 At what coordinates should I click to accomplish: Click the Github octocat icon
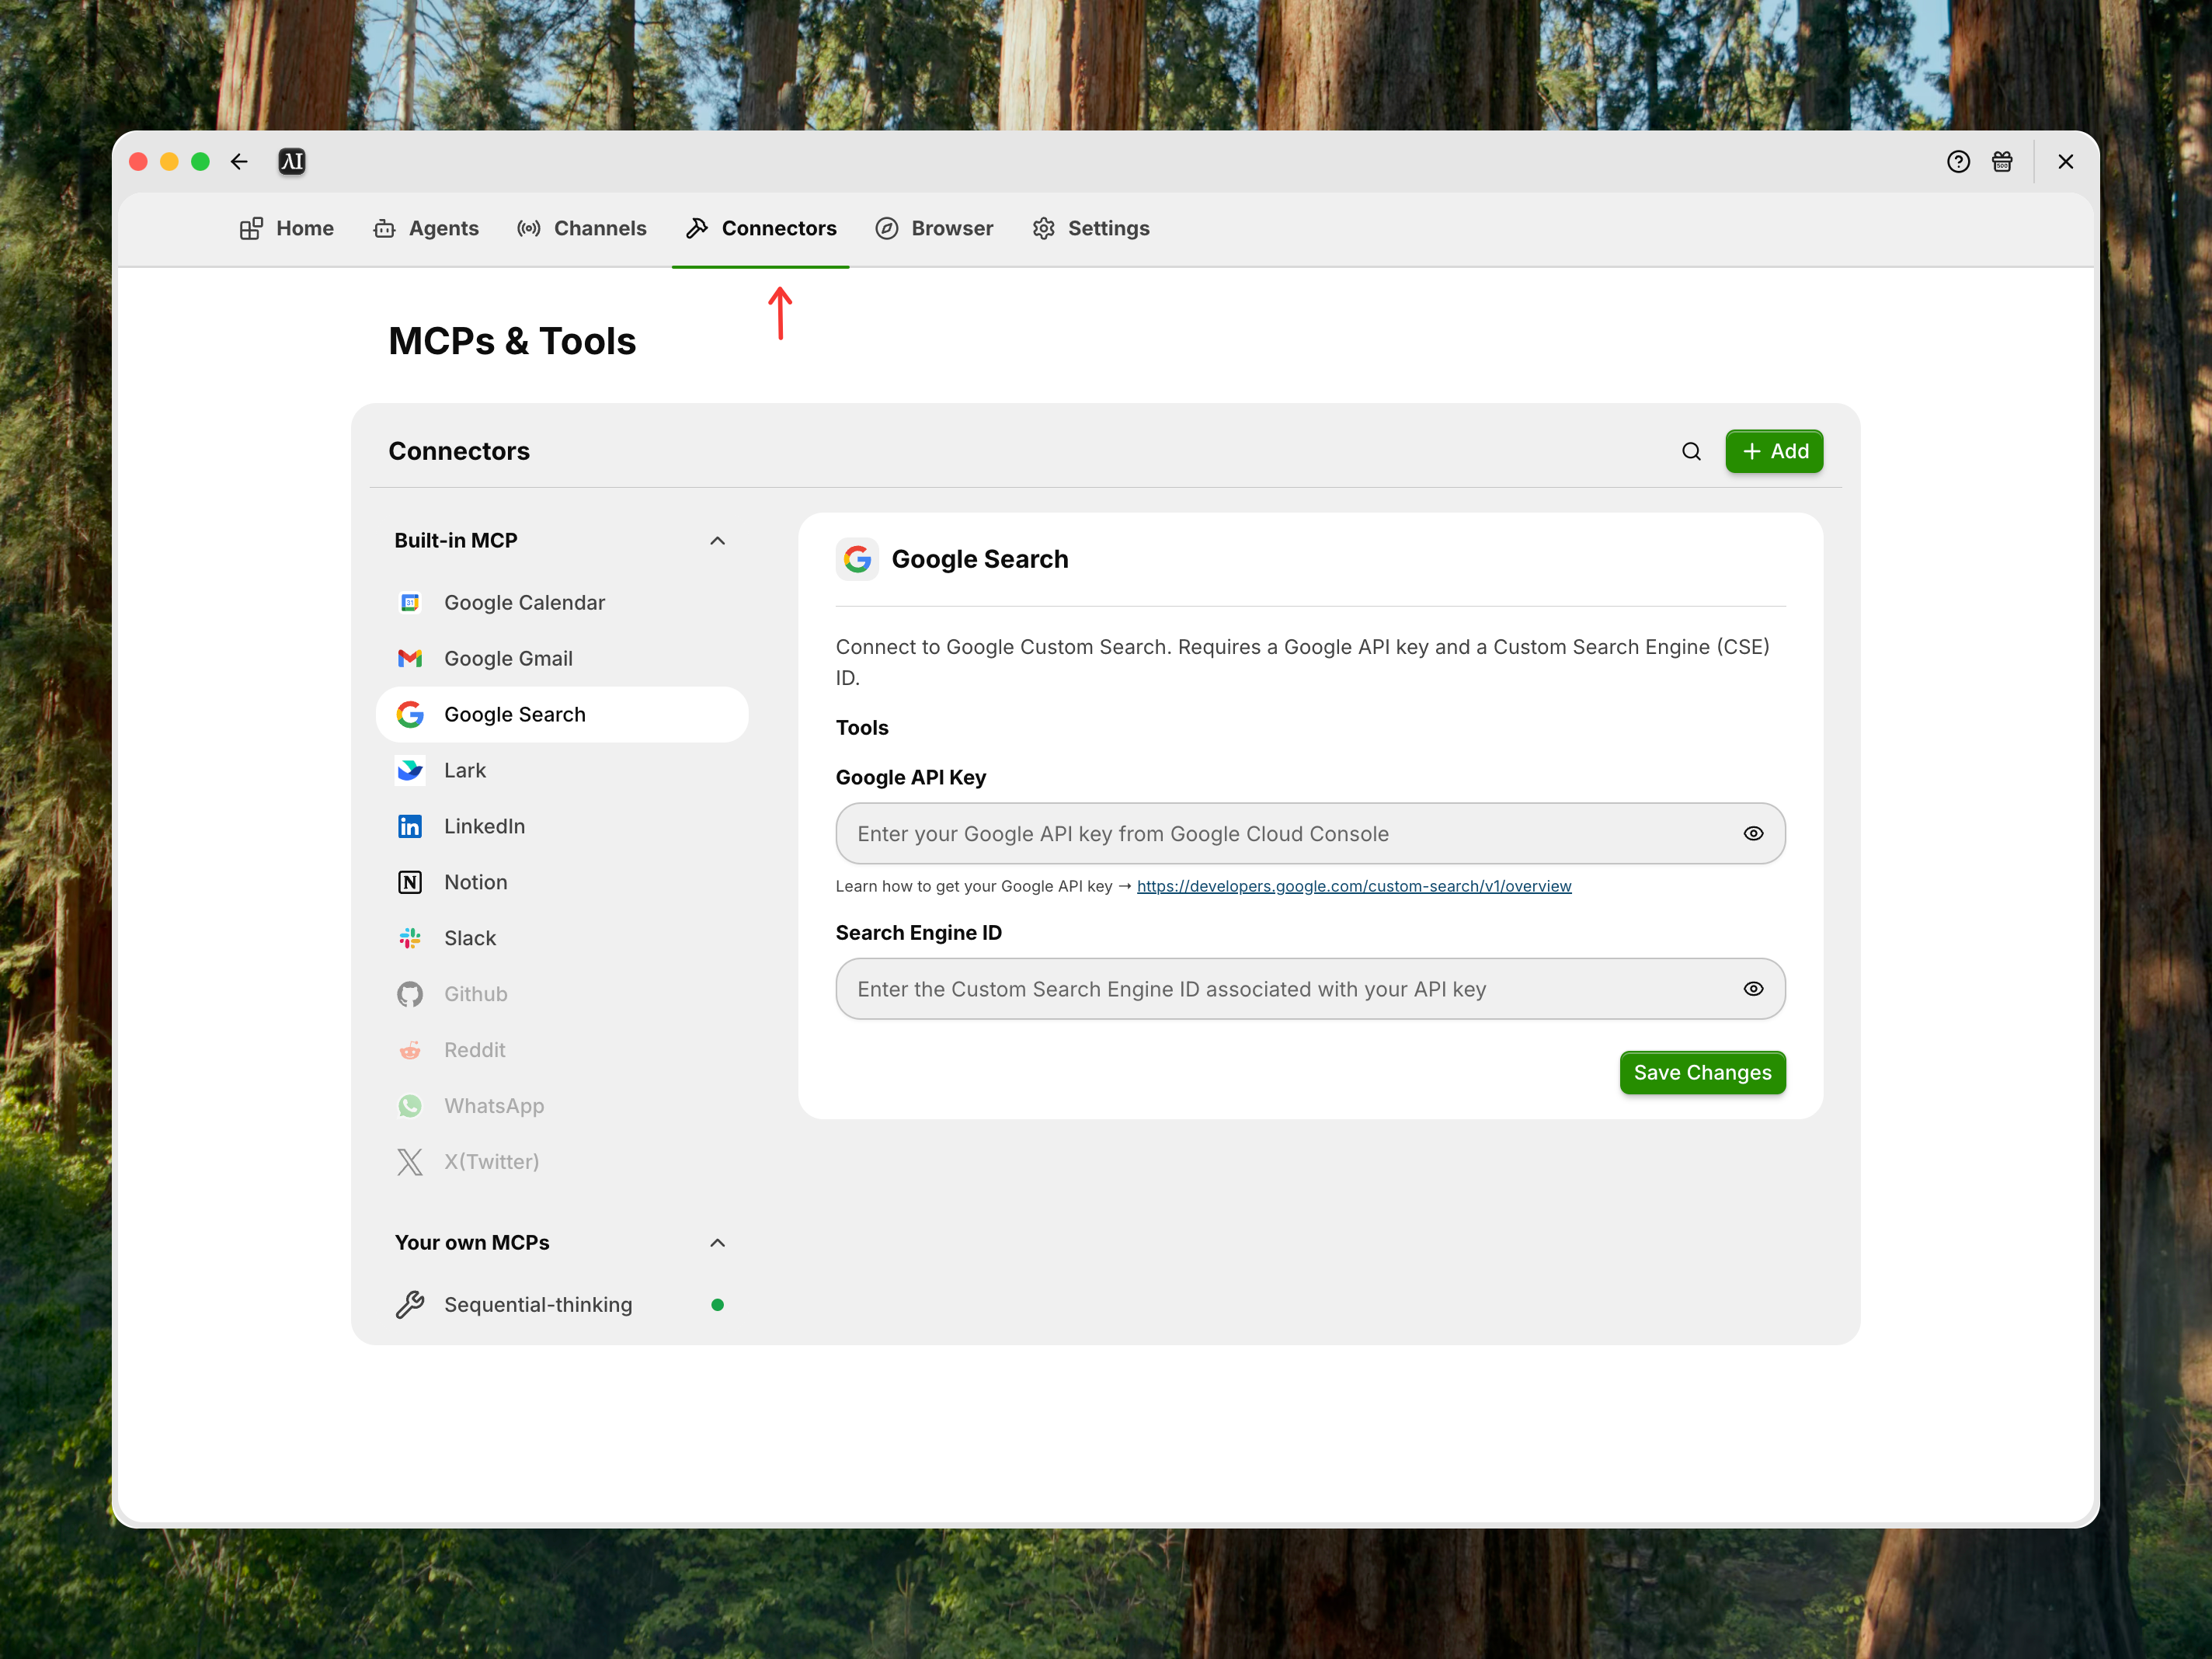(x=410, y=995)
